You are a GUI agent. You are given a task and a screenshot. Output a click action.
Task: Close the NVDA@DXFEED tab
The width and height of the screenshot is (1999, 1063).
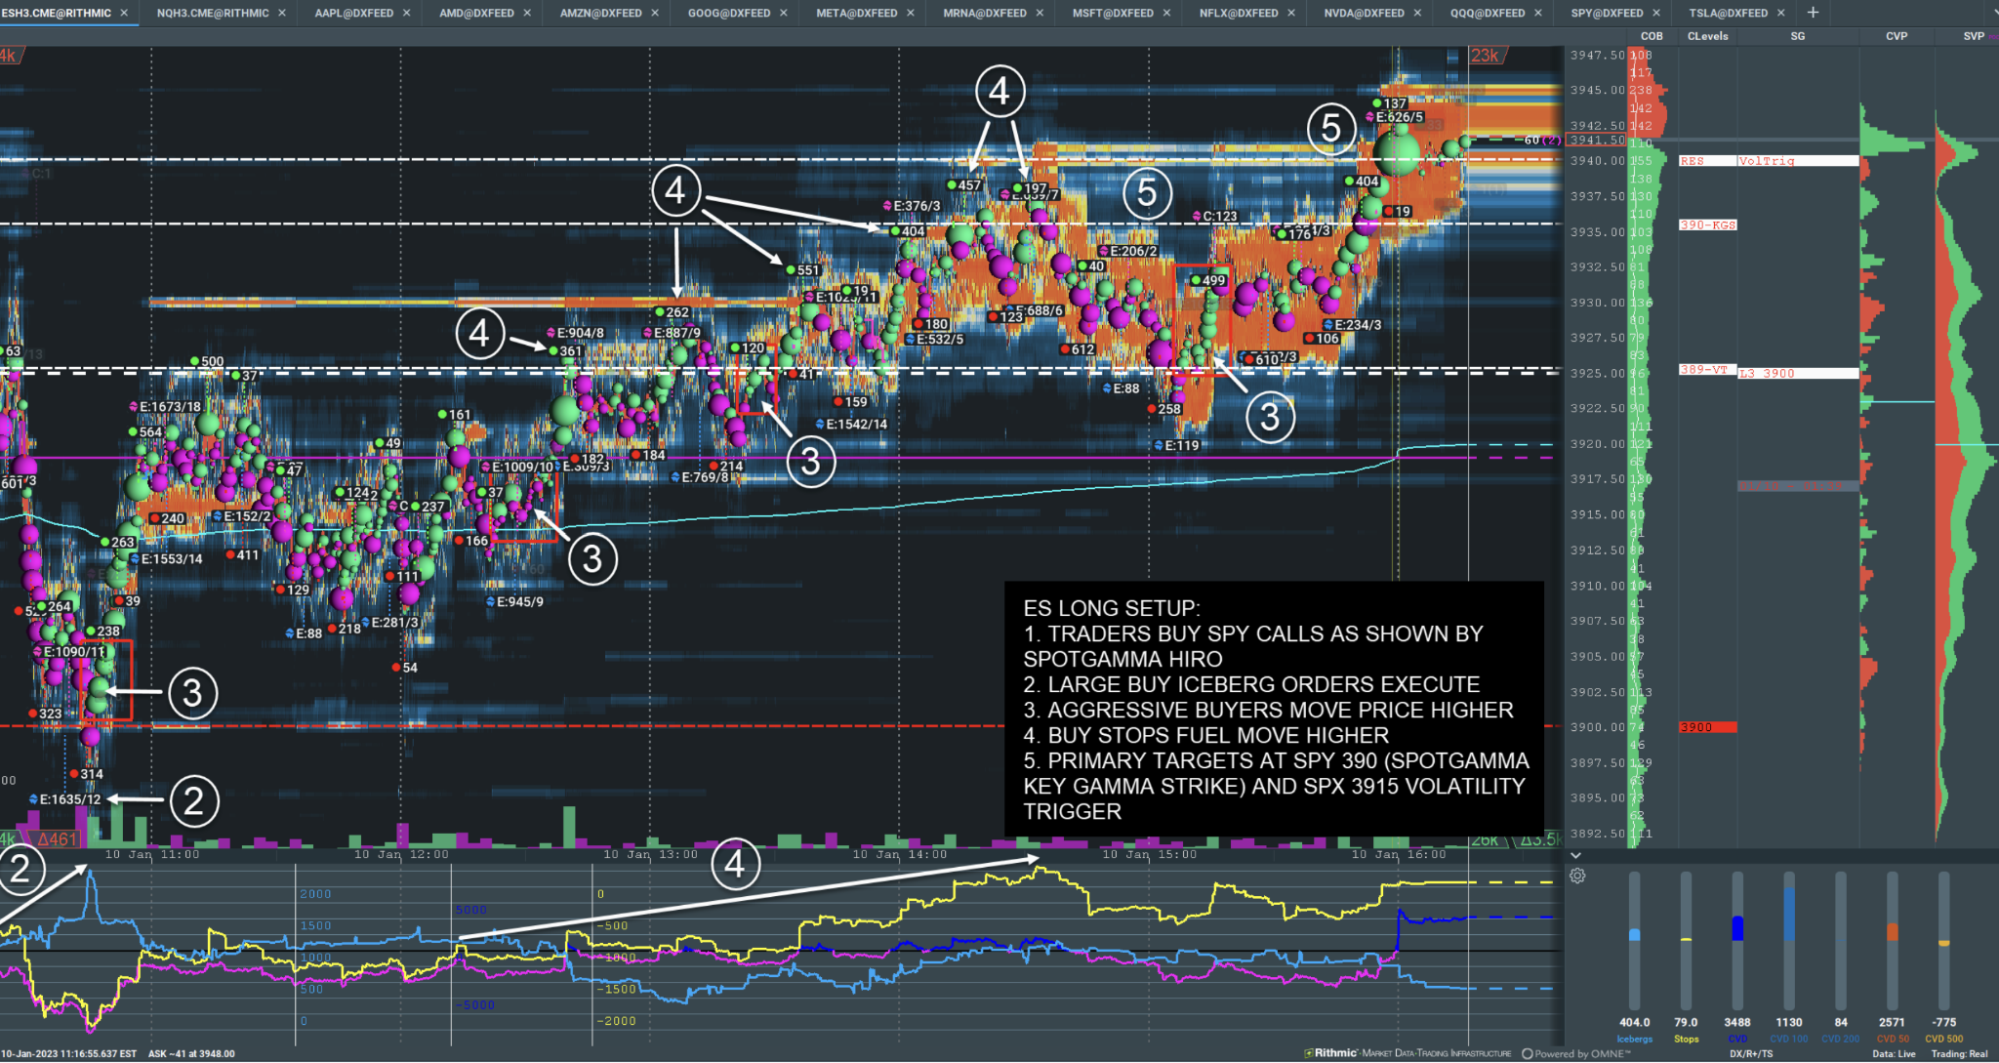1417,13
